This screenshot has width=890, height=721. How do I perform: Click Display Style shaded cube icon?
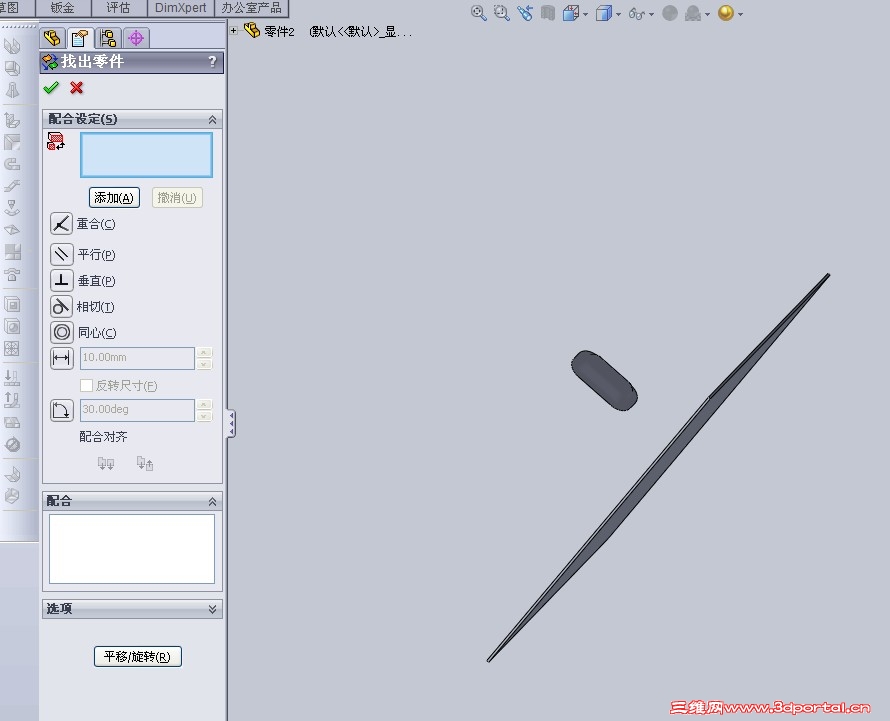pos(603,13)
